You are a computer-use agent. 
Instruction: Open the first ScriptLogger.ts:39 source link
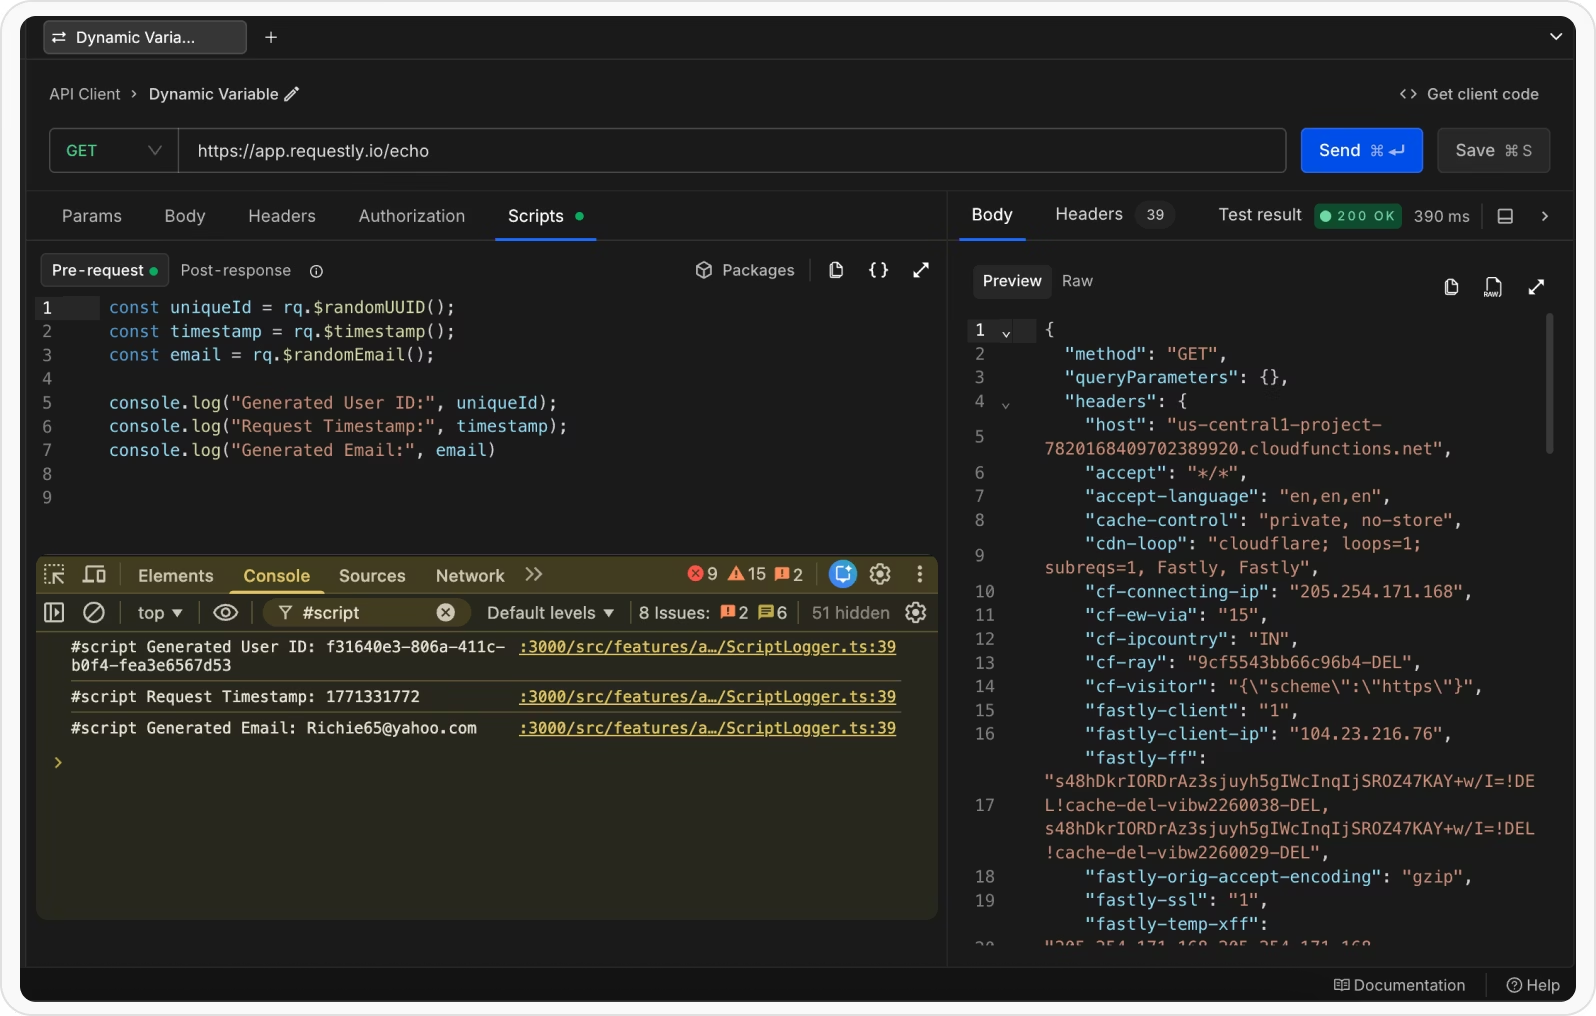click(x=707, y=647)
